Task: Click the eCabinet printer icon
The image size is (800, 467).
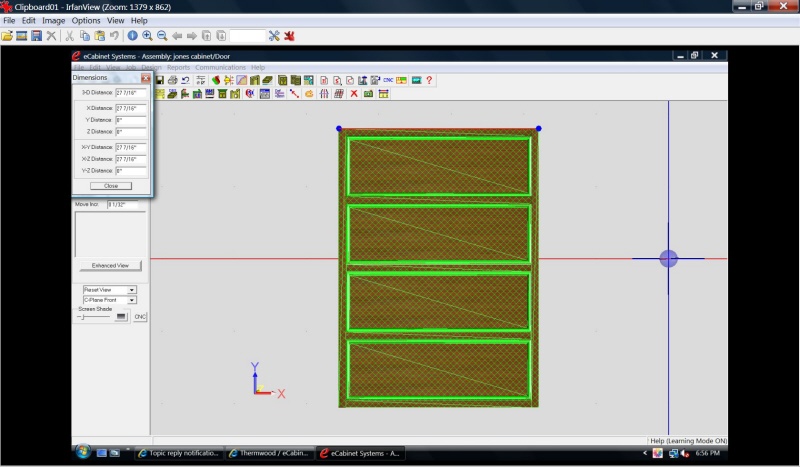Action: (x=172, y=80)
